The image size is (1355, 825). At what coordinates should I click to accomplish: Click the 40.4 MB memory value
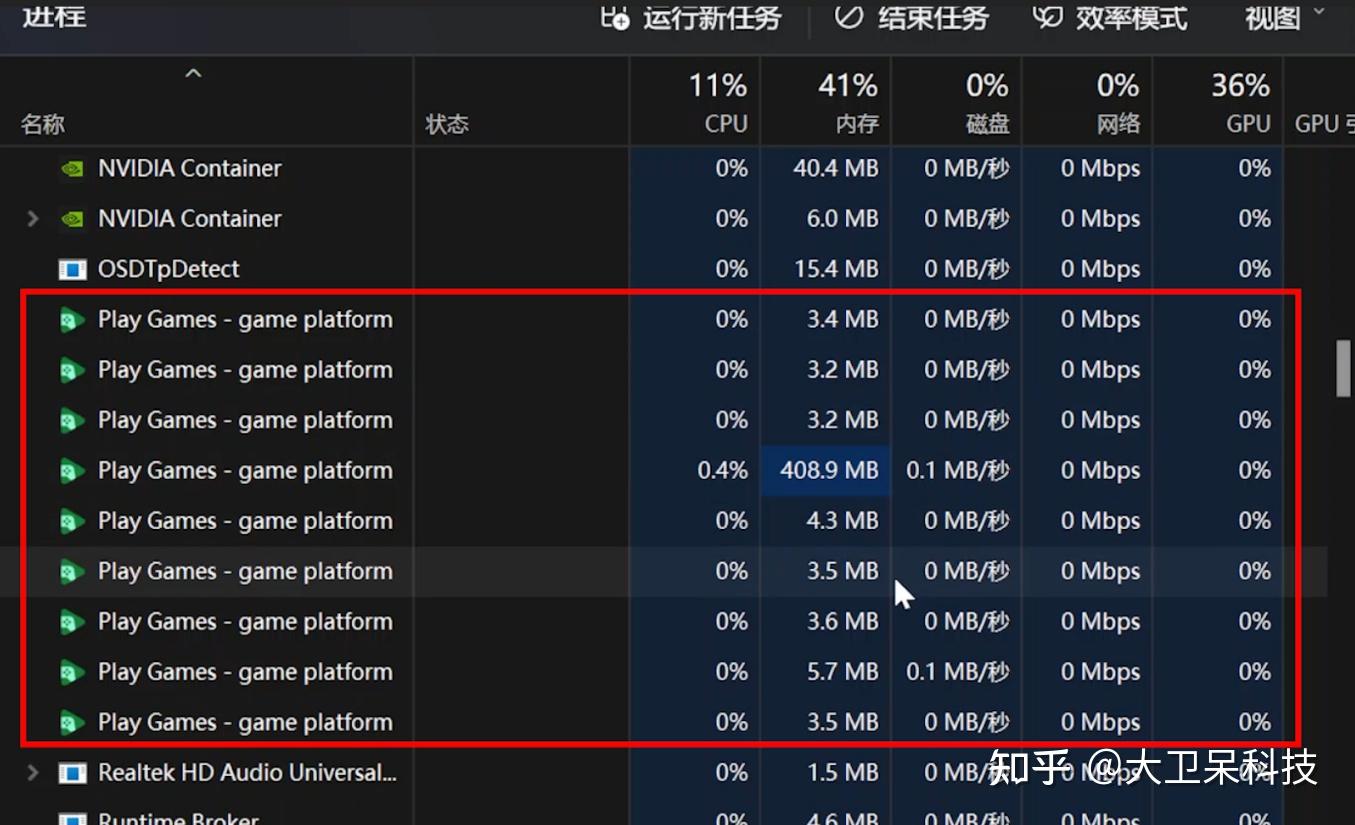pyautogui.click(x=836, y=168)
